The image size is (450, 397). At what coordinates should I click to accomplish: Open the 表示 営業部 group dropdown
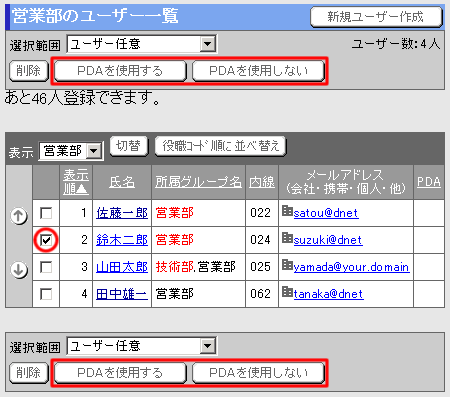click(x=71, y=151)
